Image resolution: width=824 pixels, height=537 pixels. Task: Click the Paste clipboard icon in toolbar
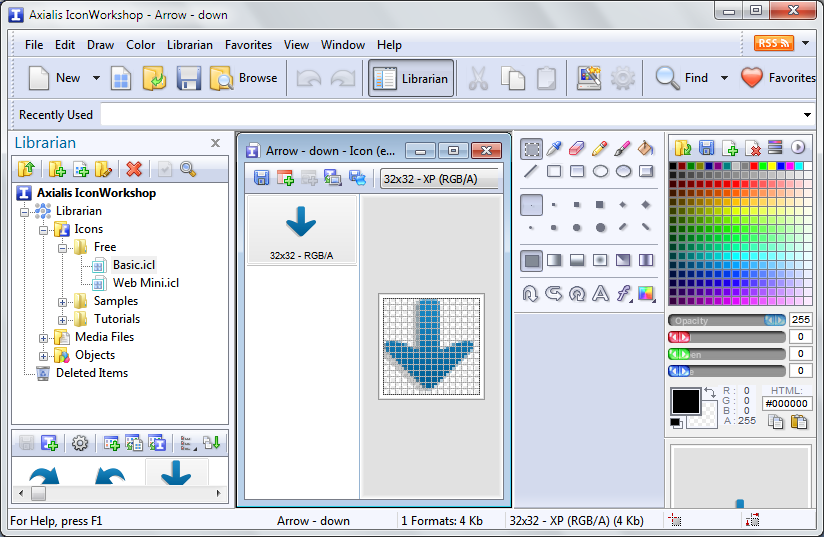click(547, 78)
